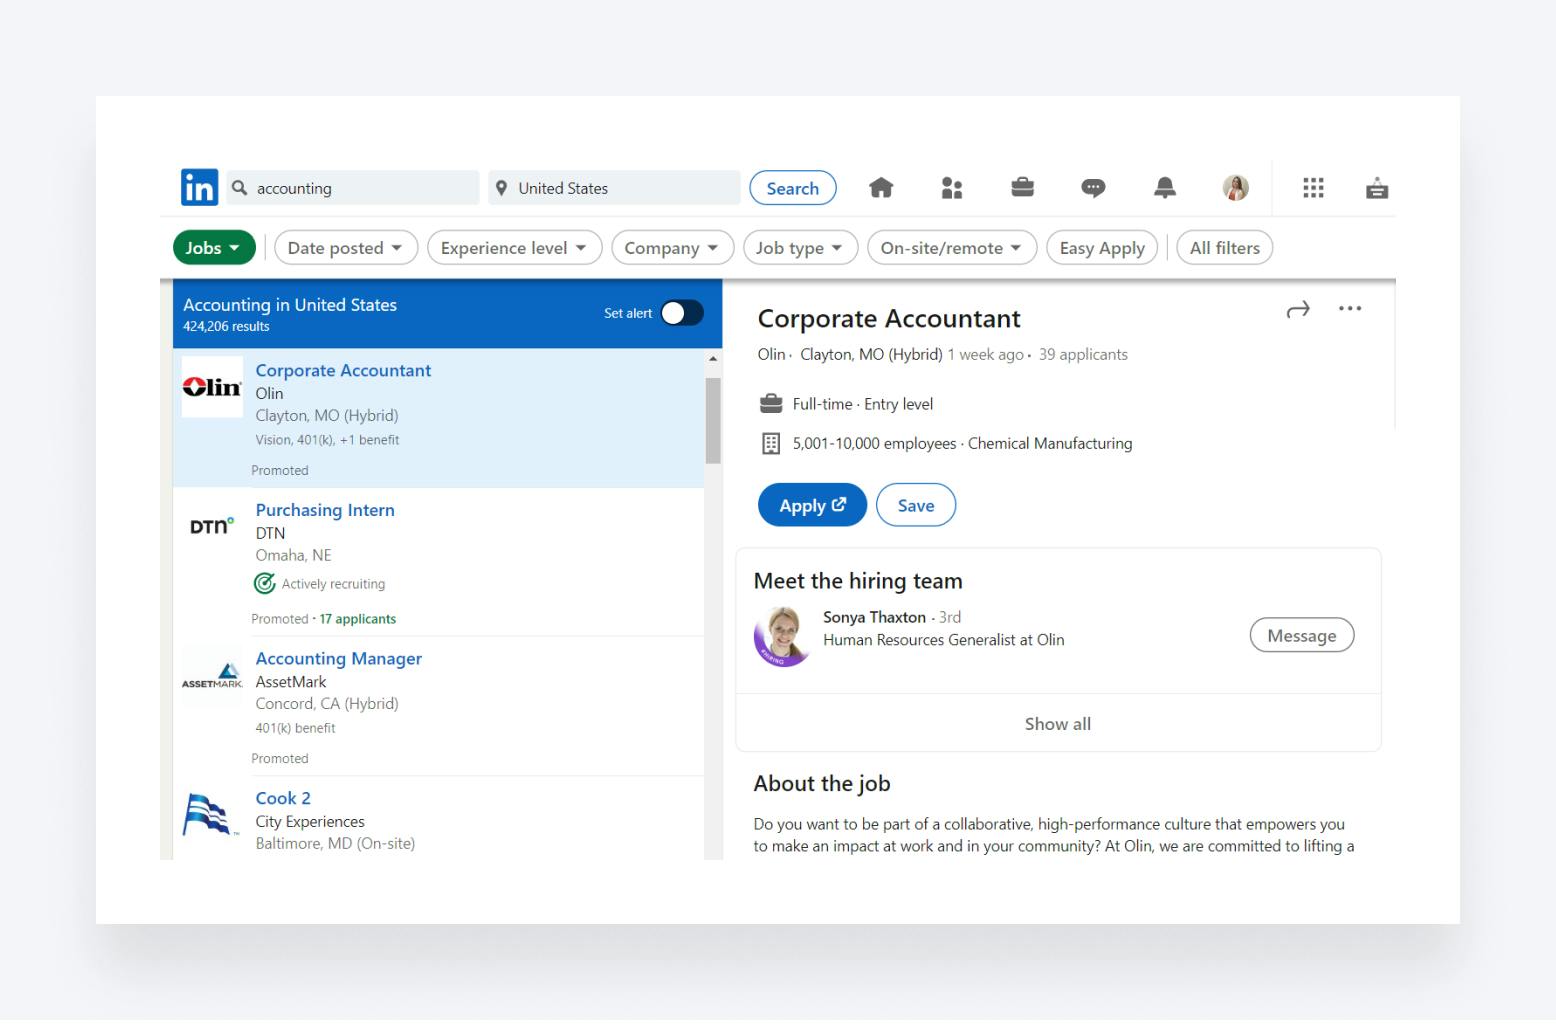The image size is (1556, 1032).
Task: Open Notifications bell icon
Action: pos(1164,188)
